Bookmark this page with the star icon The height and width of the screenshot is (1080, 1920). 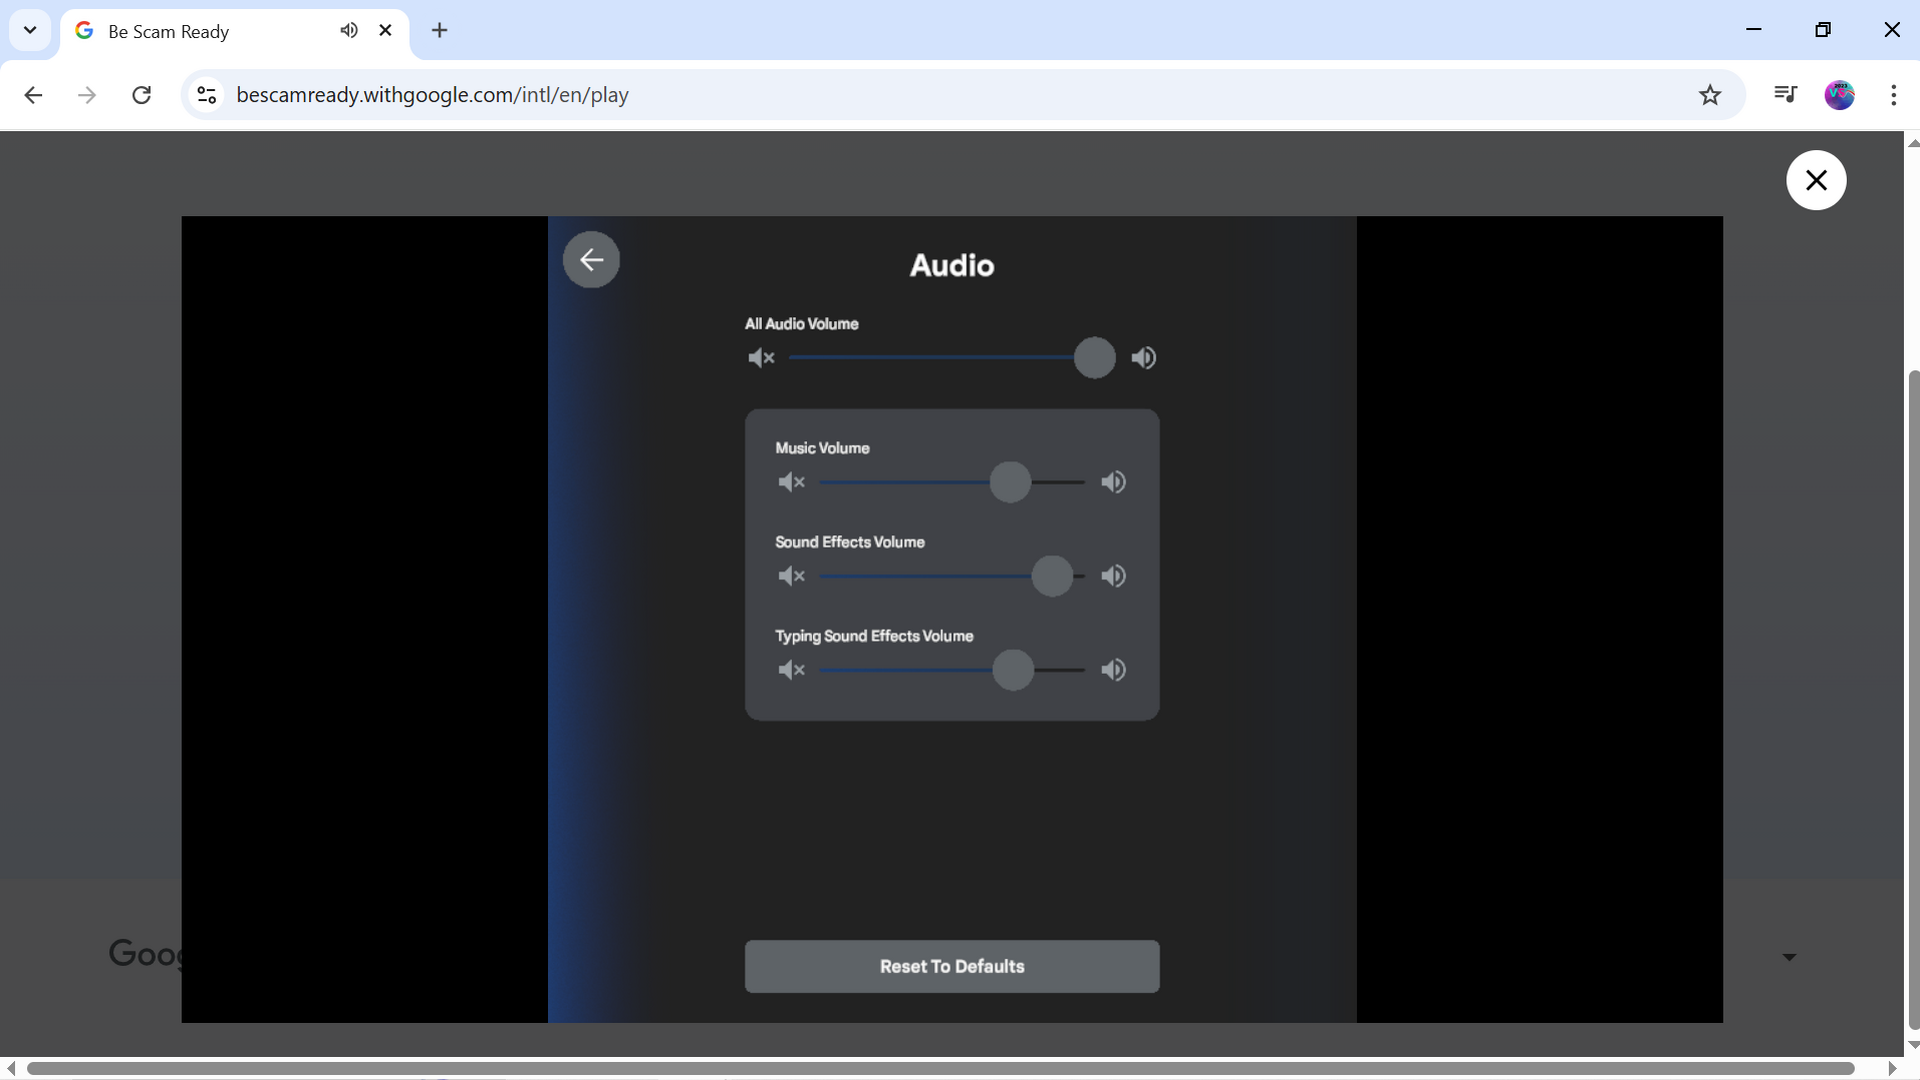pyautogui.click(x=1710, y=95)
